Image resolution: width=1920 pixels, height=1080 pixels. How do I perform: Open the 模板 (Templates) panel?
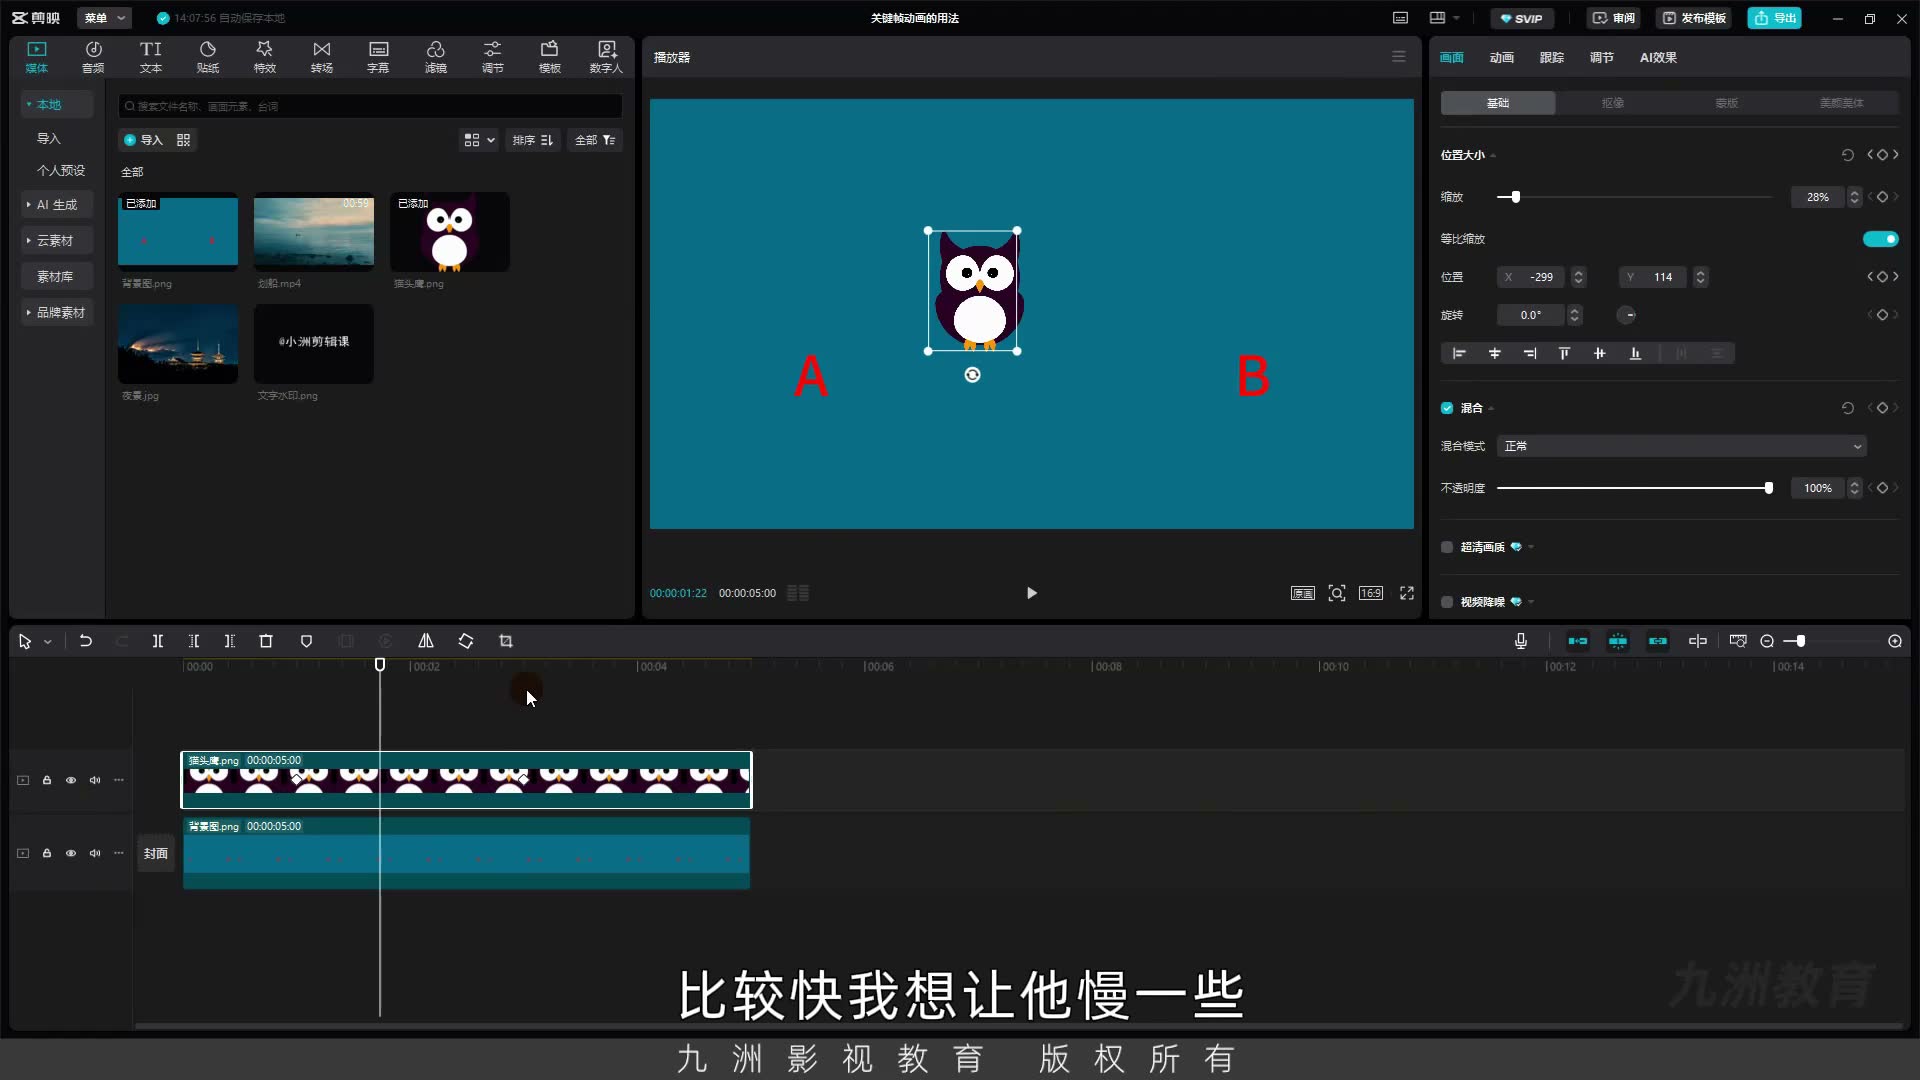click(x=549, y=57)
